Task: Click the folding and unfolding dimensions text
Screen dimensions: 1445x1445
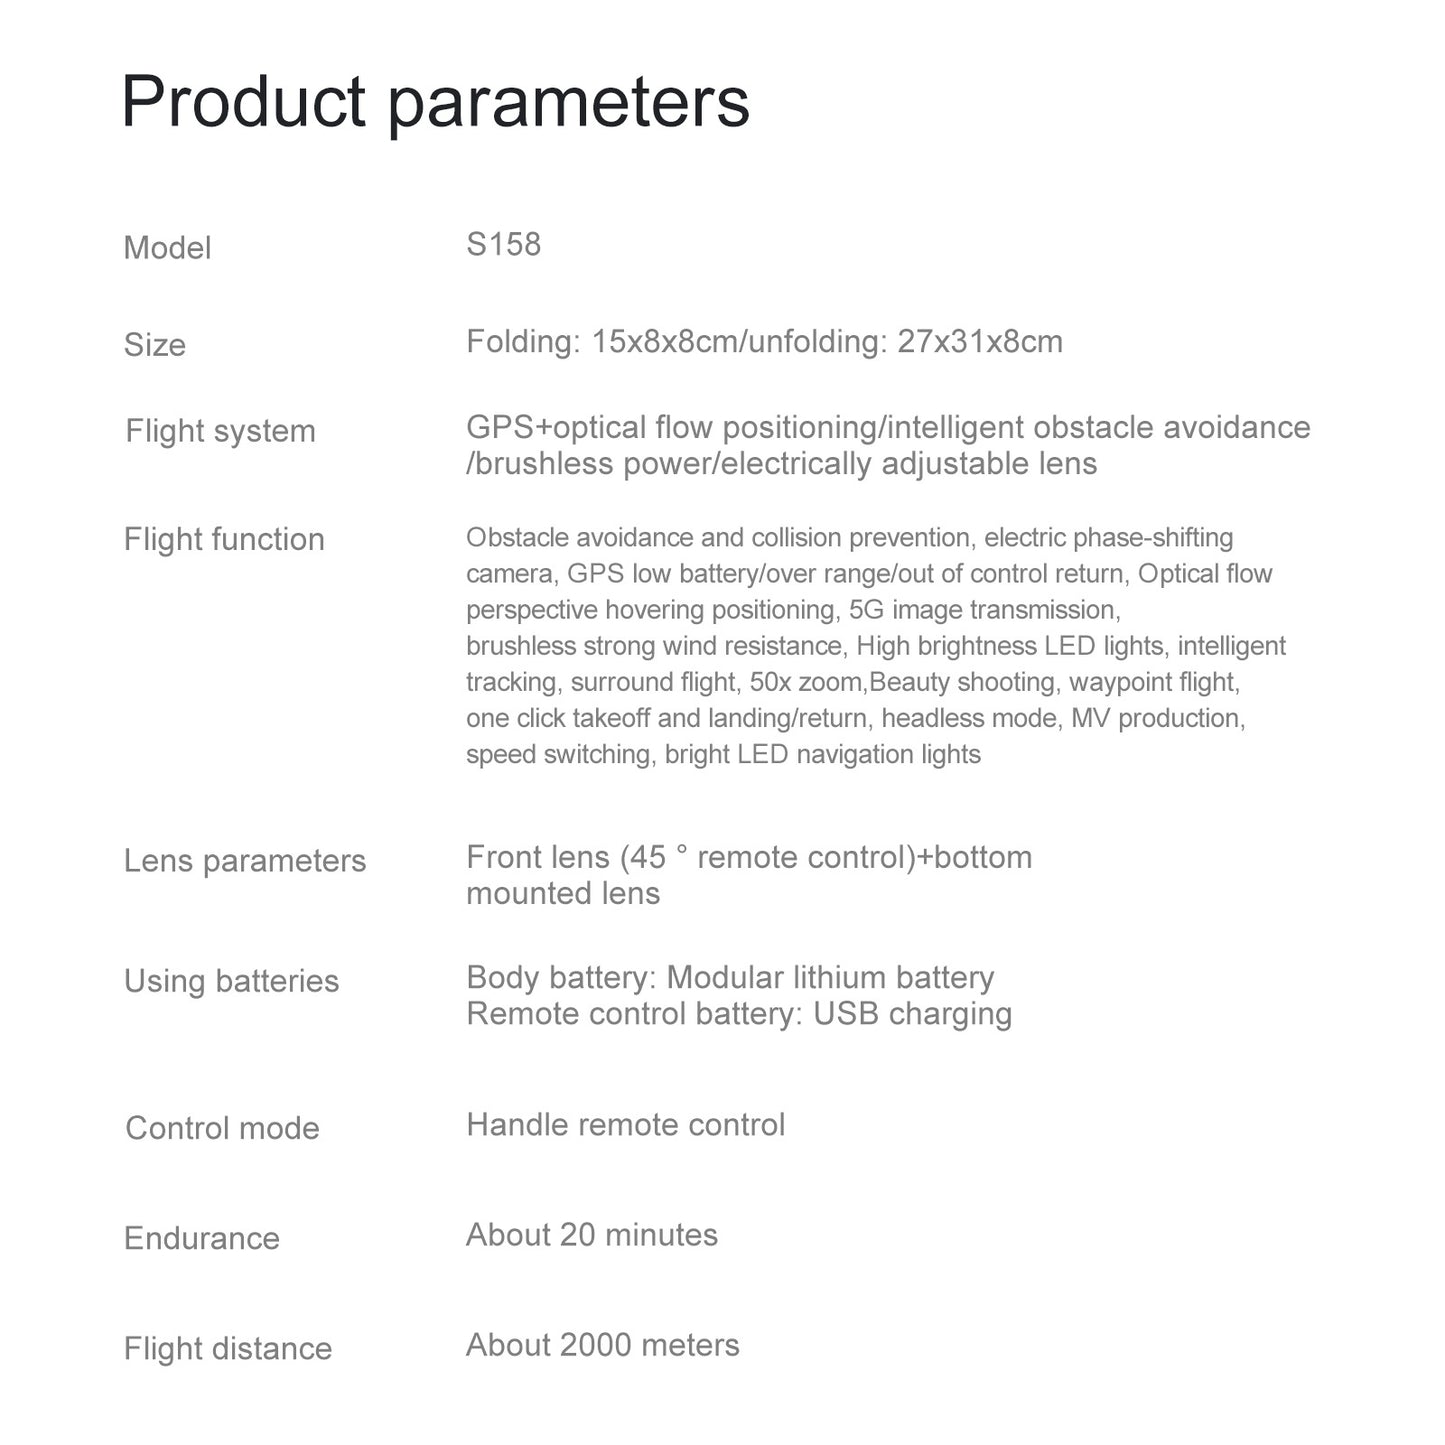Action: 764,342
